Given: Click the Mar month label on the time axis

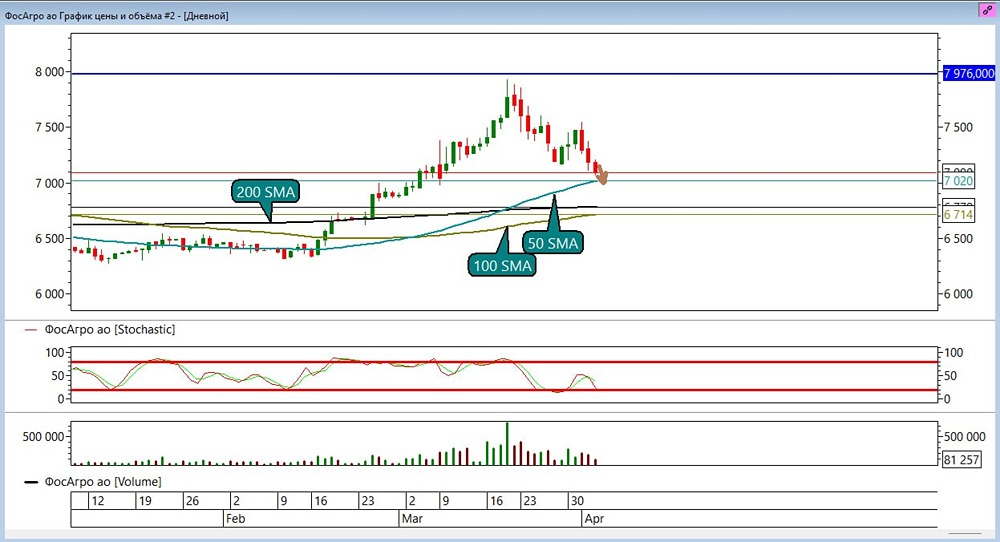Looking at the screenshot, I should [x=412, y=518].
